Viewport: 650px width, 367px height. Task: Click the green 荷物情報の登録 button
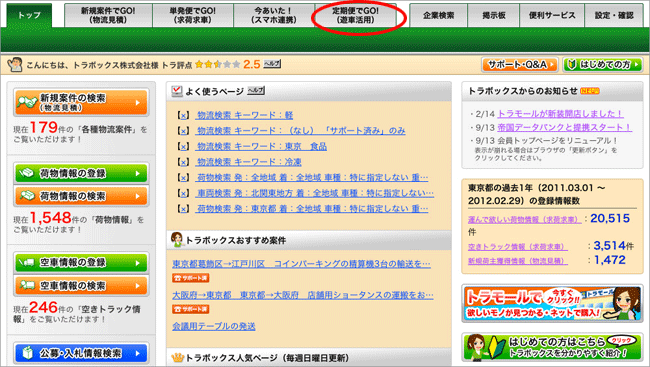81,173
